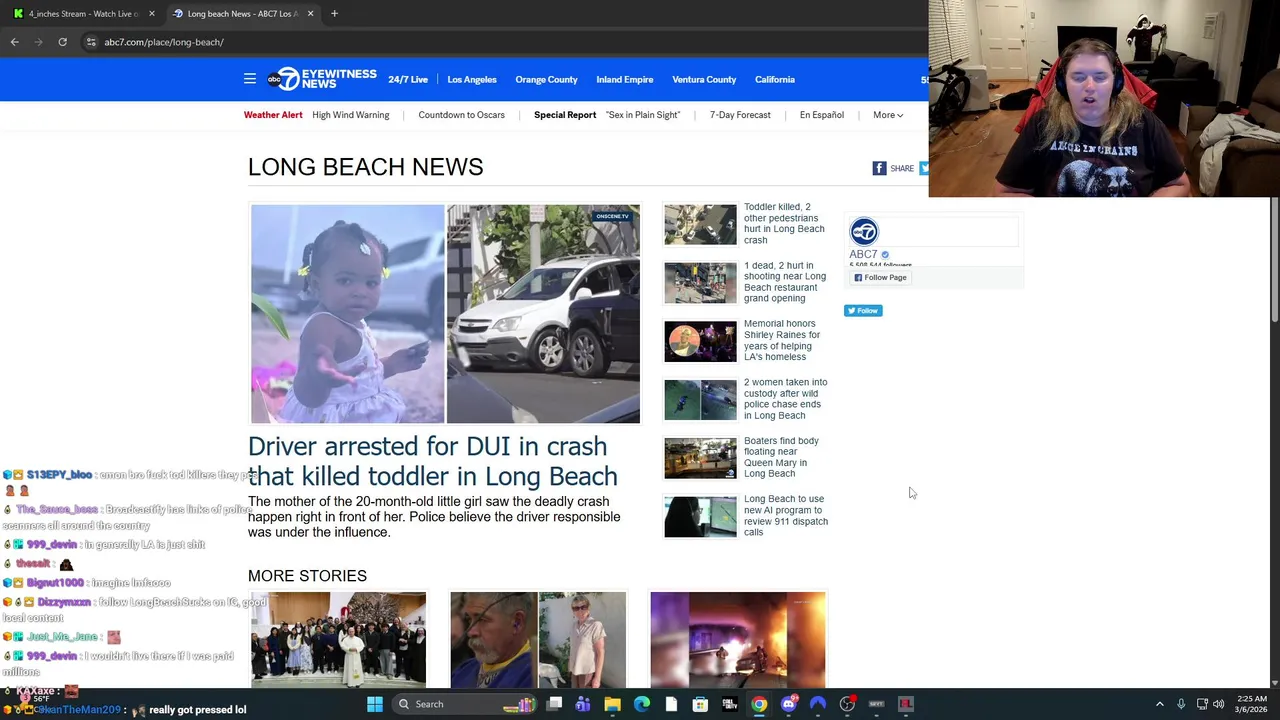The image size is (1280, 720).
Task: Reload the page with the refresh icon
Action: pos(62,42)
